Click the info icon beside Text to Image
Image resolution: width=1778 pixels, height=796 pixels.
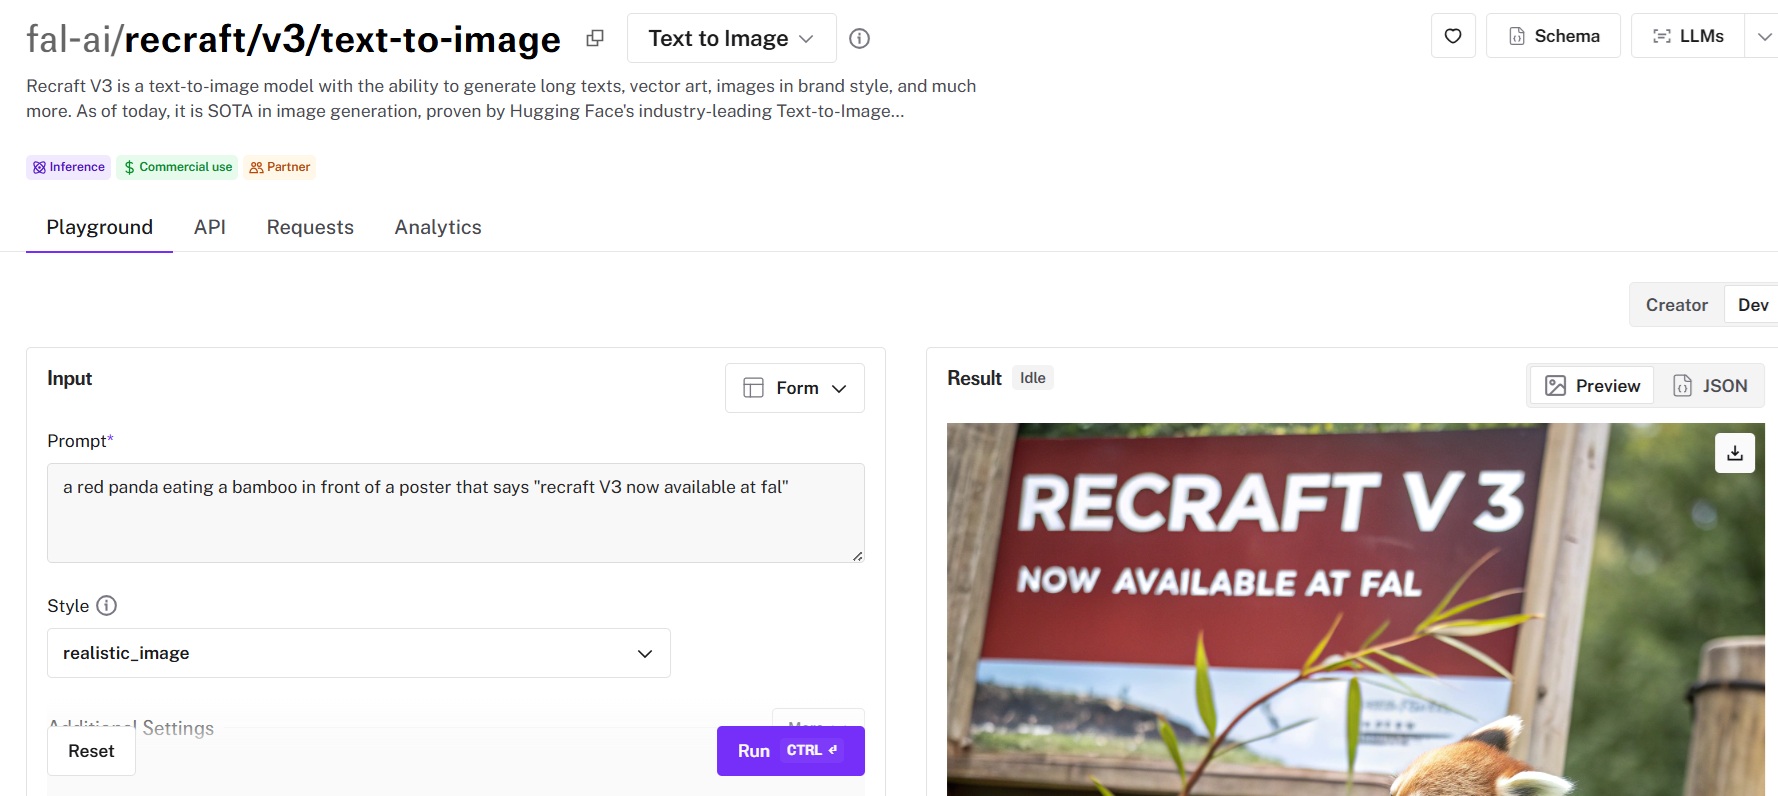859,38
